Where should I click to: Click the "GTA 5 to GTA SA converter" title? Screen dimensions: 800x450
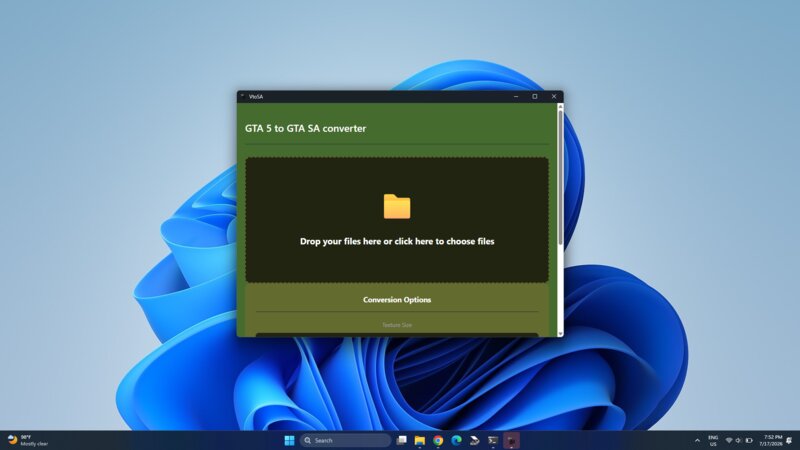[x=305, y=129]
